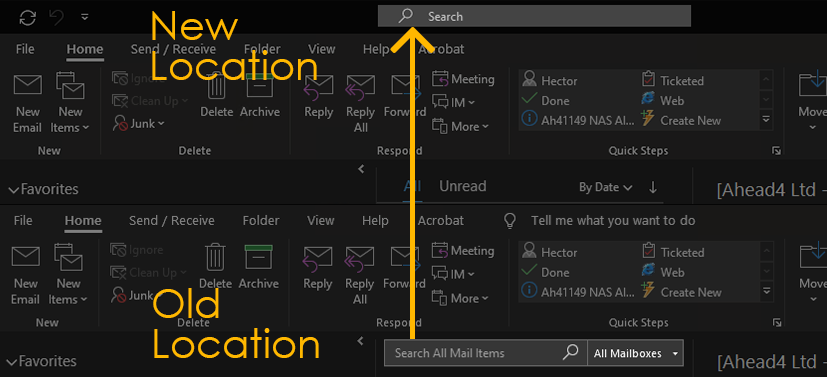
Task: Click the Meeting reply icon in the upper ribbon
Action: pos(440,79)
